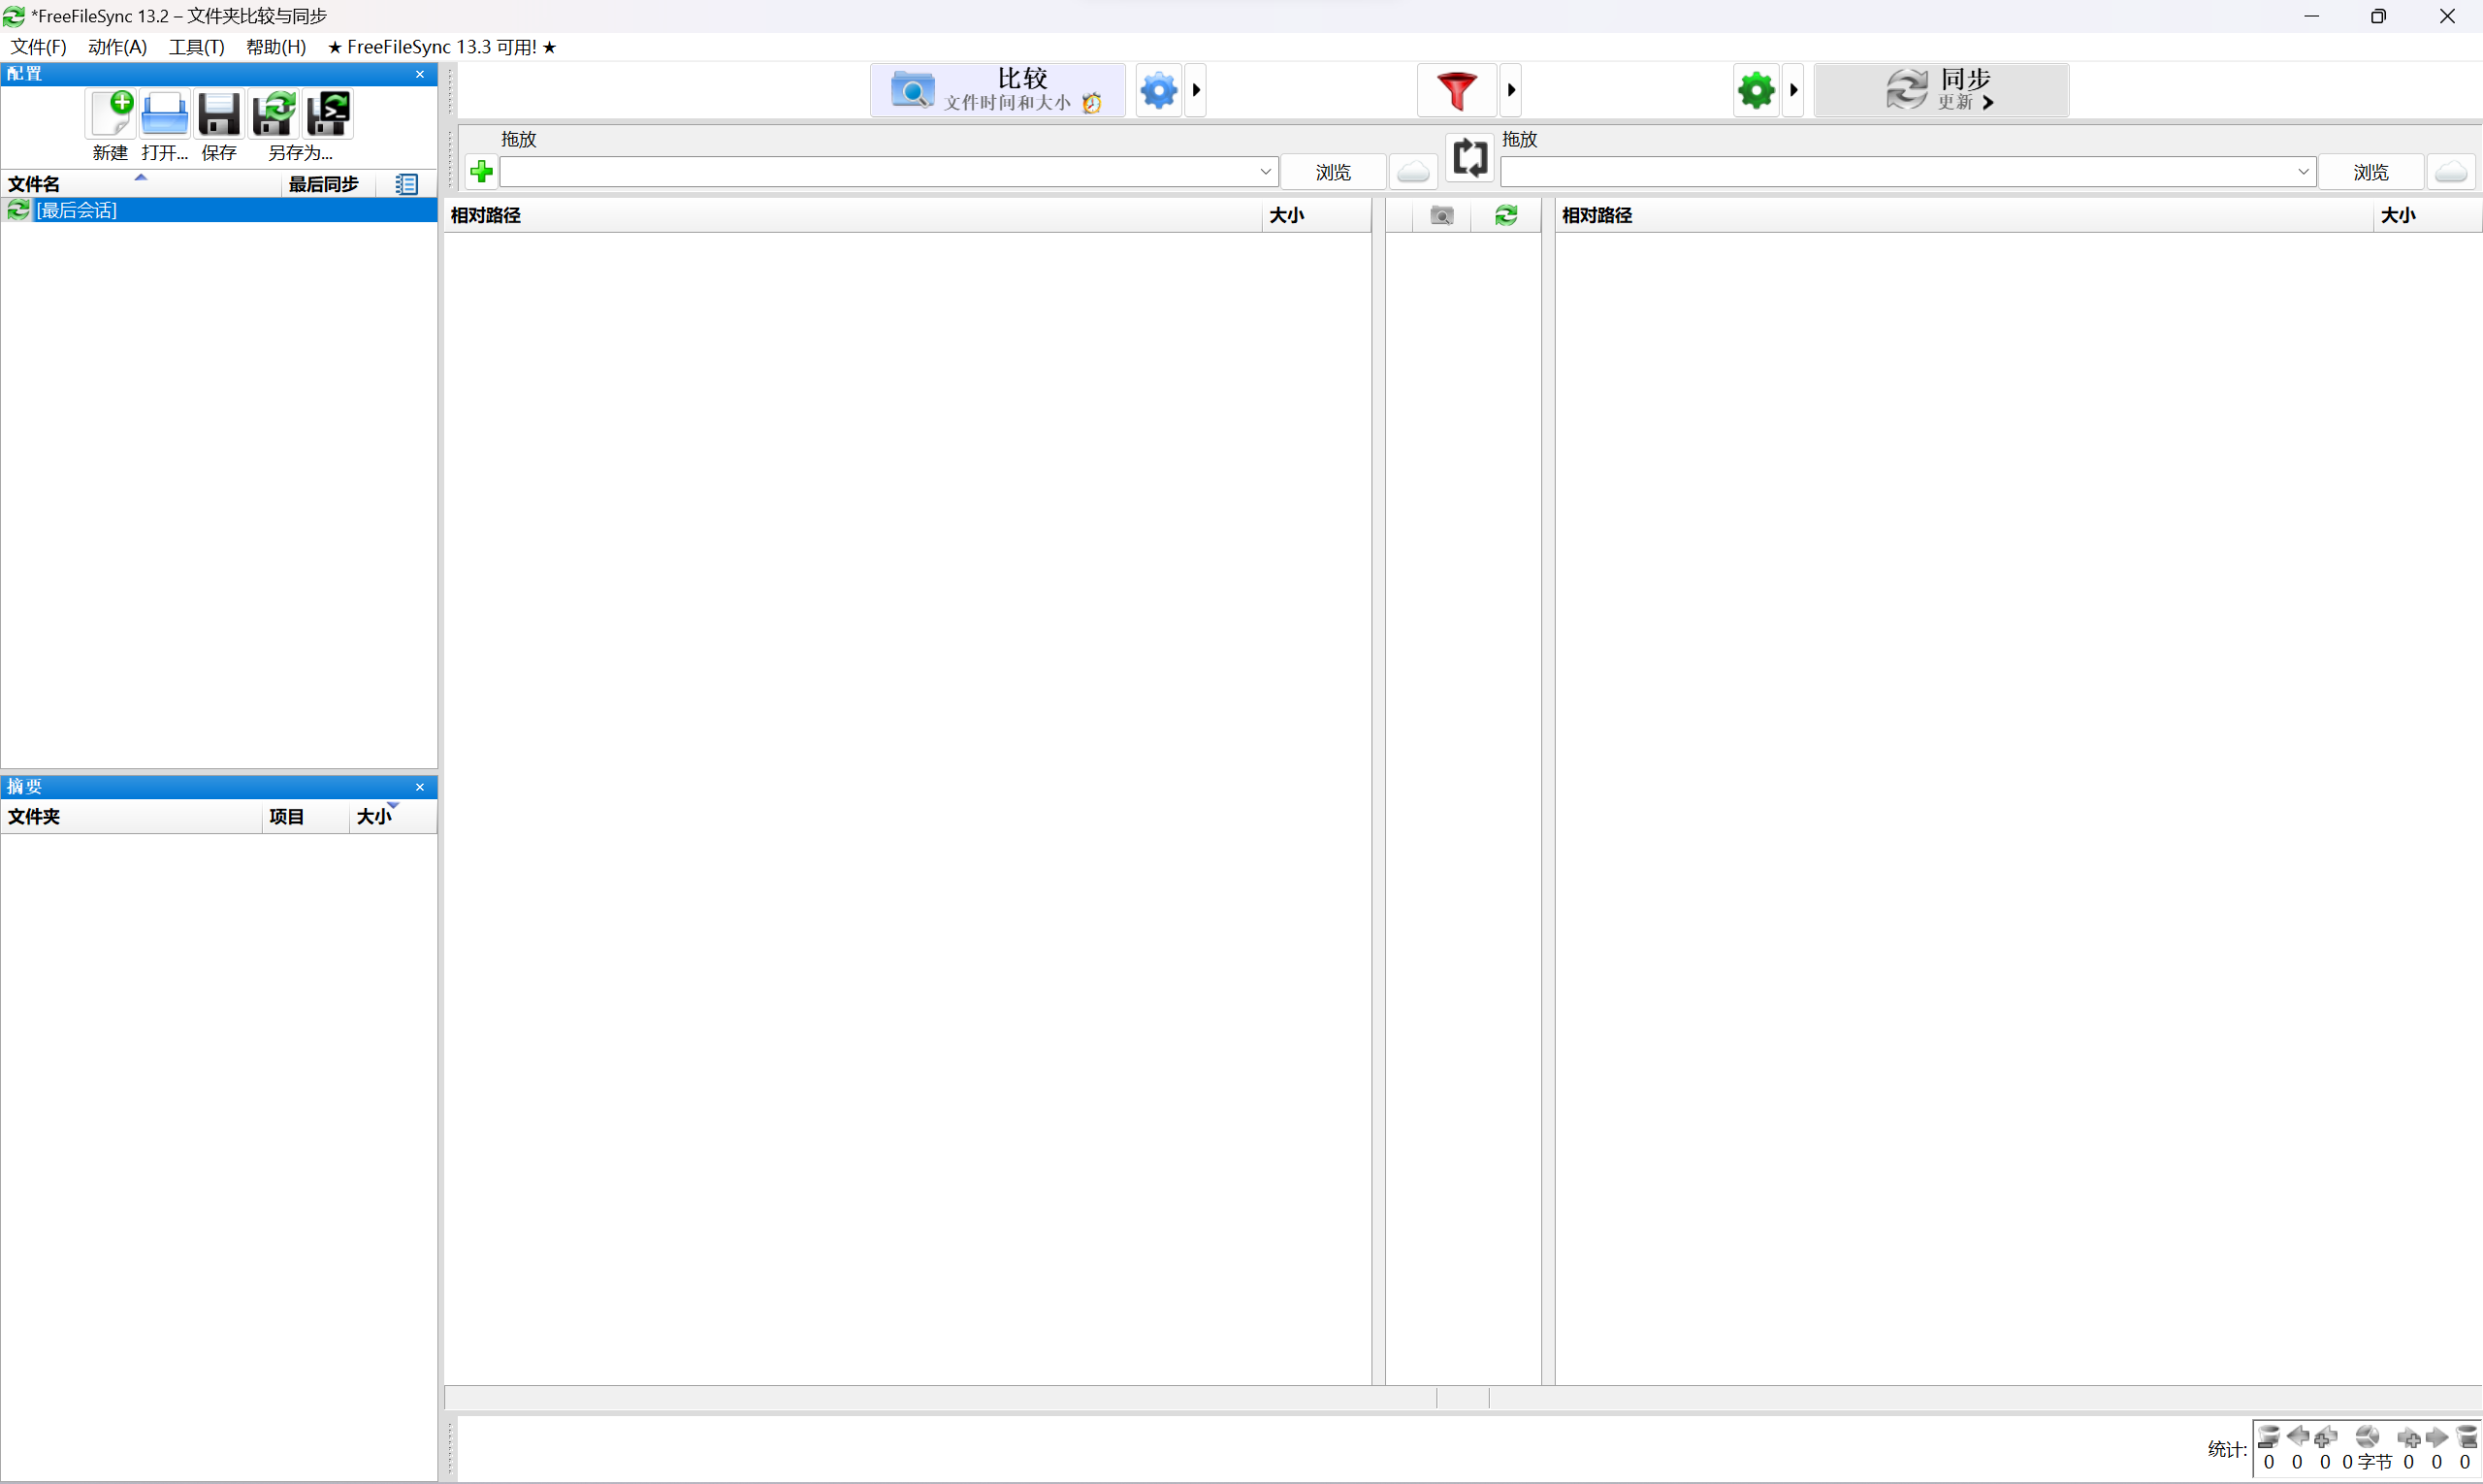Viewport: 2483px width, 1484px height.
Task: Select [最后会话] configuration row
Action: click(x=219, y=210)
